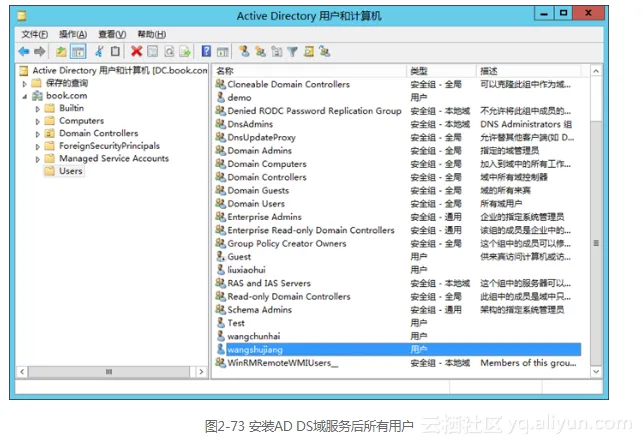Click the filter funnel icon
This screenshot has height=445, width=643.
point(292,52)
